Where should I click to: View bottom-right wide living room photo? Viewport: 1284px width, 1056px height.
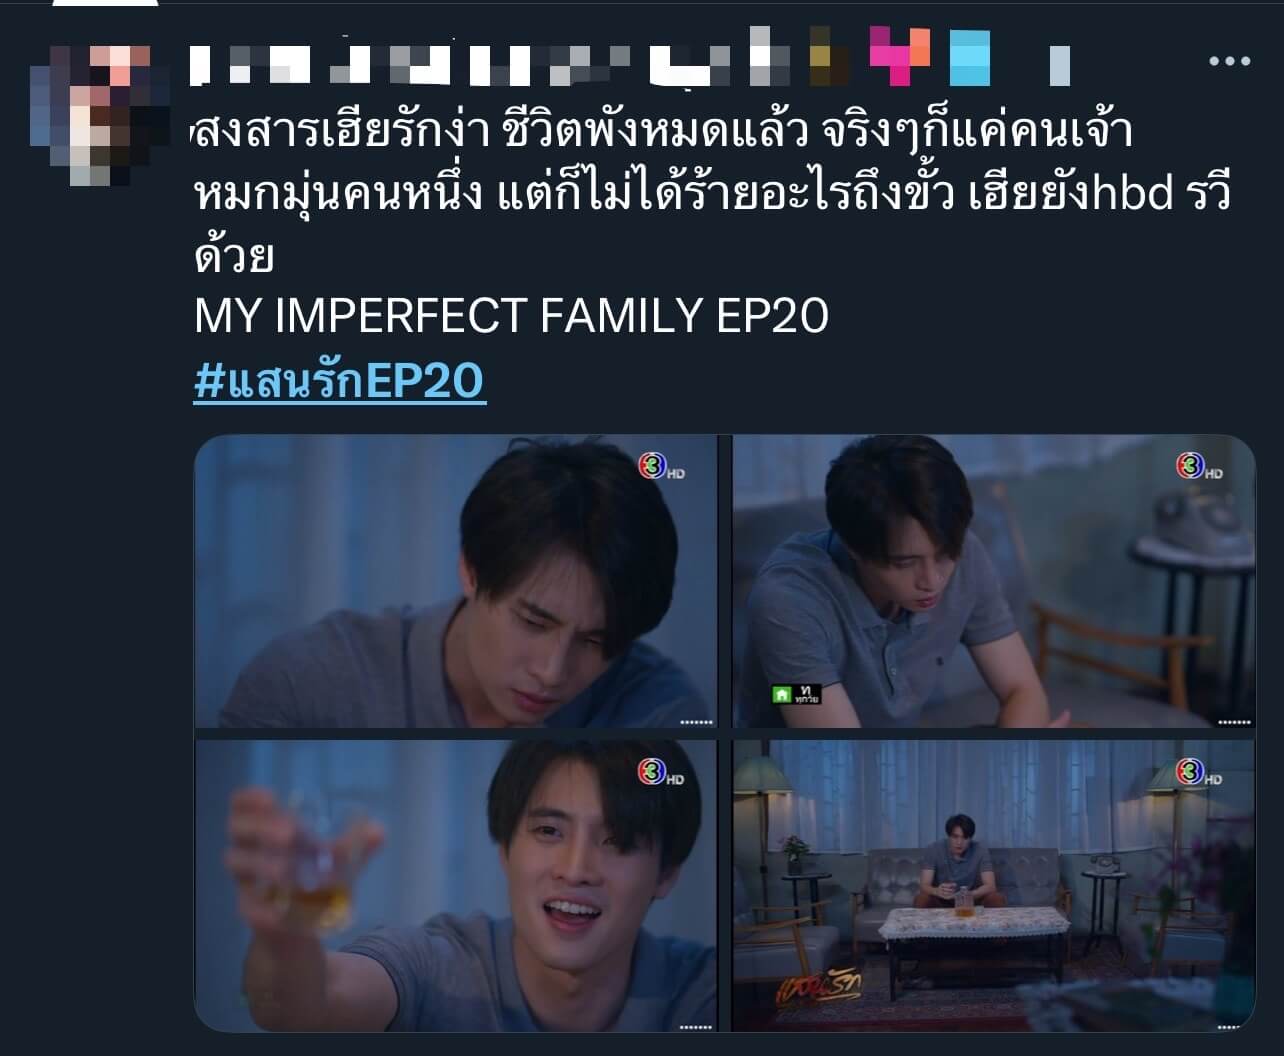click(x=994, y=886)
